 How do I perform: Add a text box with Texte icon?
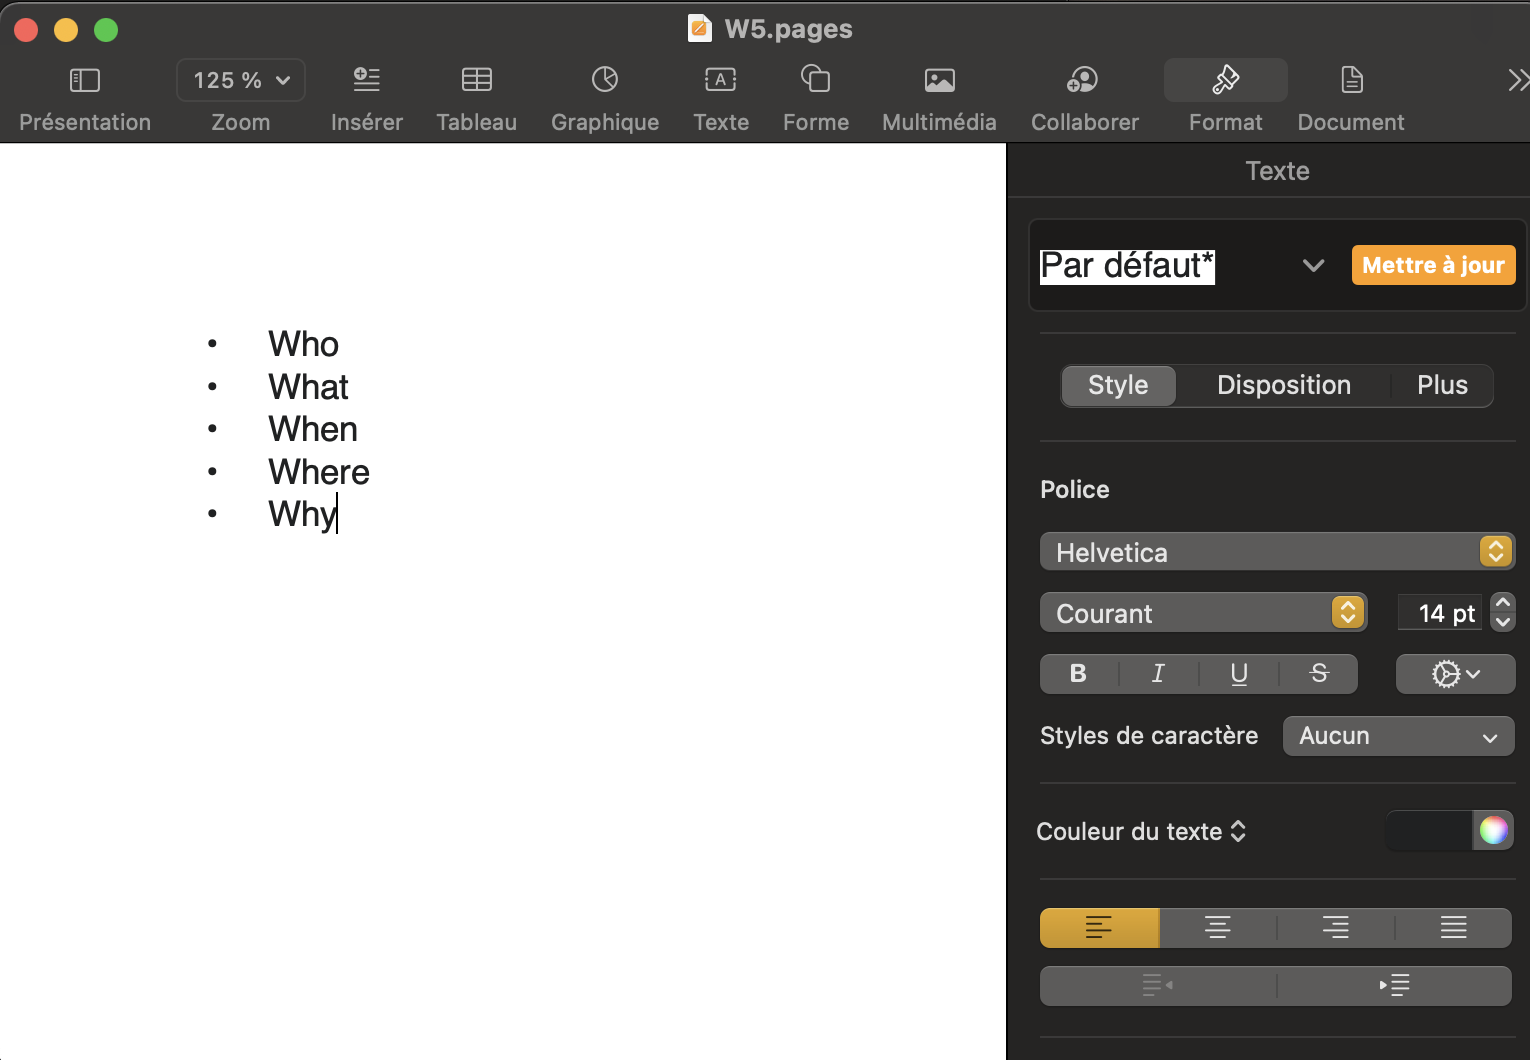coord(720,80)
